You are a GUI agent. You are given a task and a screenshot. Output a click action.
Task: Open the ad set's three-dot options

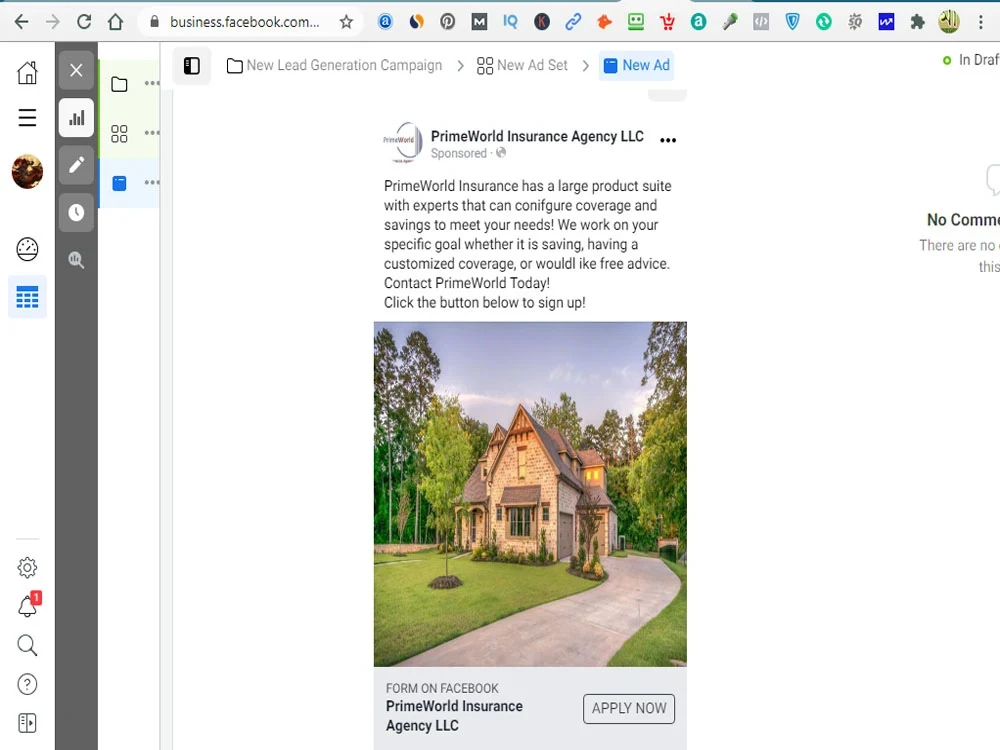click(152, 133)
